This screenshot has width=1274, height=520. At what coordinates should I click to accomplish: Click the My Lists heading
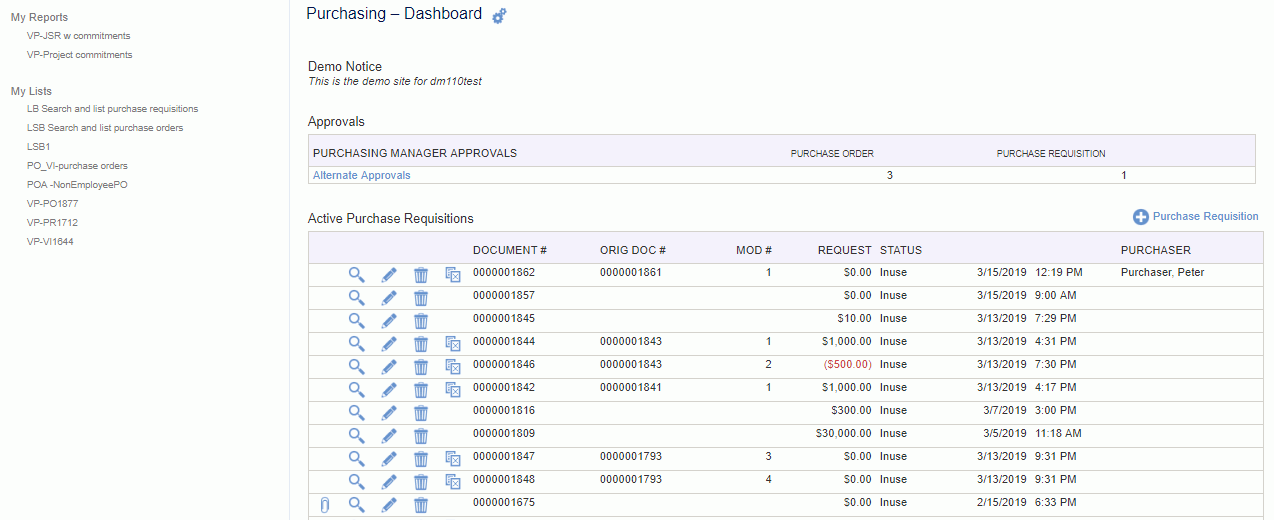point(31,91)
